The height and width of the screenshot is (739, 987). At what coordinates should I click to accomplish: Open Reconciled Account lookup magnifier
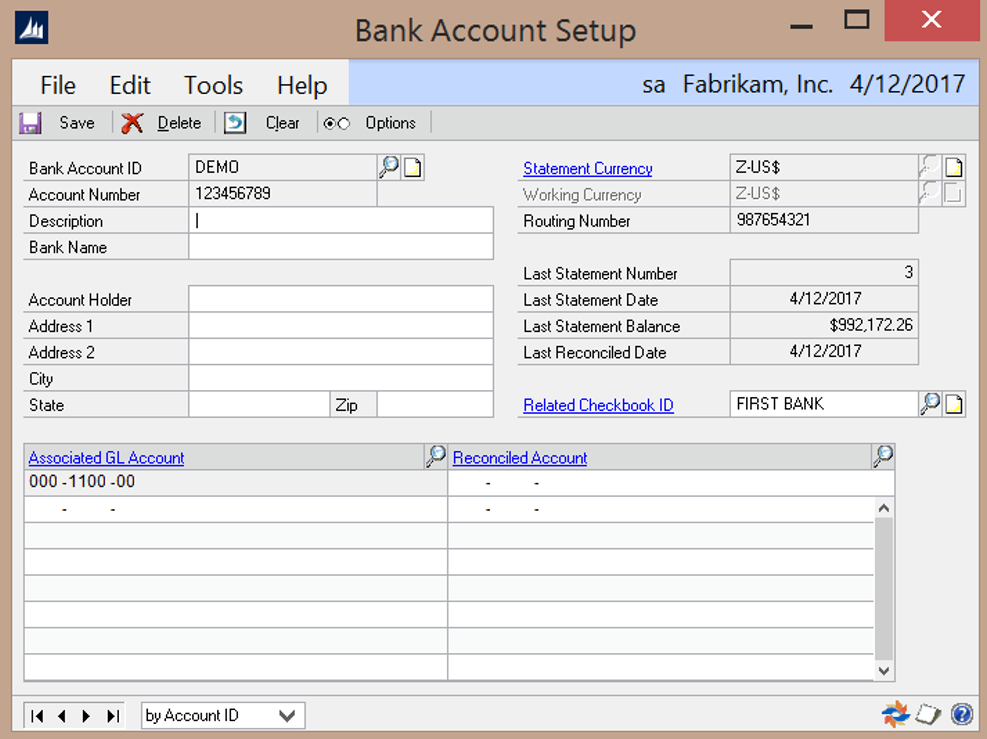(882, 457)
